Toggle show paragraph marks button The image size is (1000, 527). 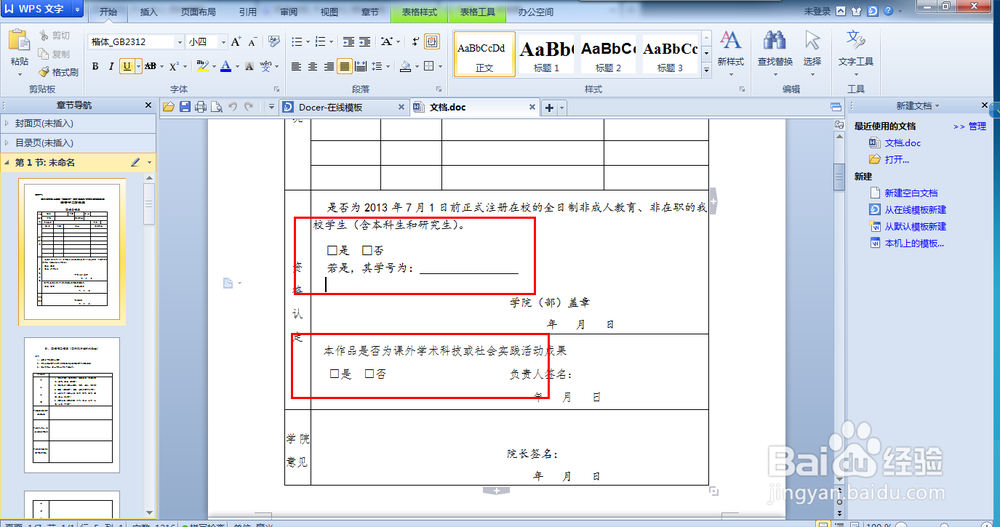coord(415,42)
